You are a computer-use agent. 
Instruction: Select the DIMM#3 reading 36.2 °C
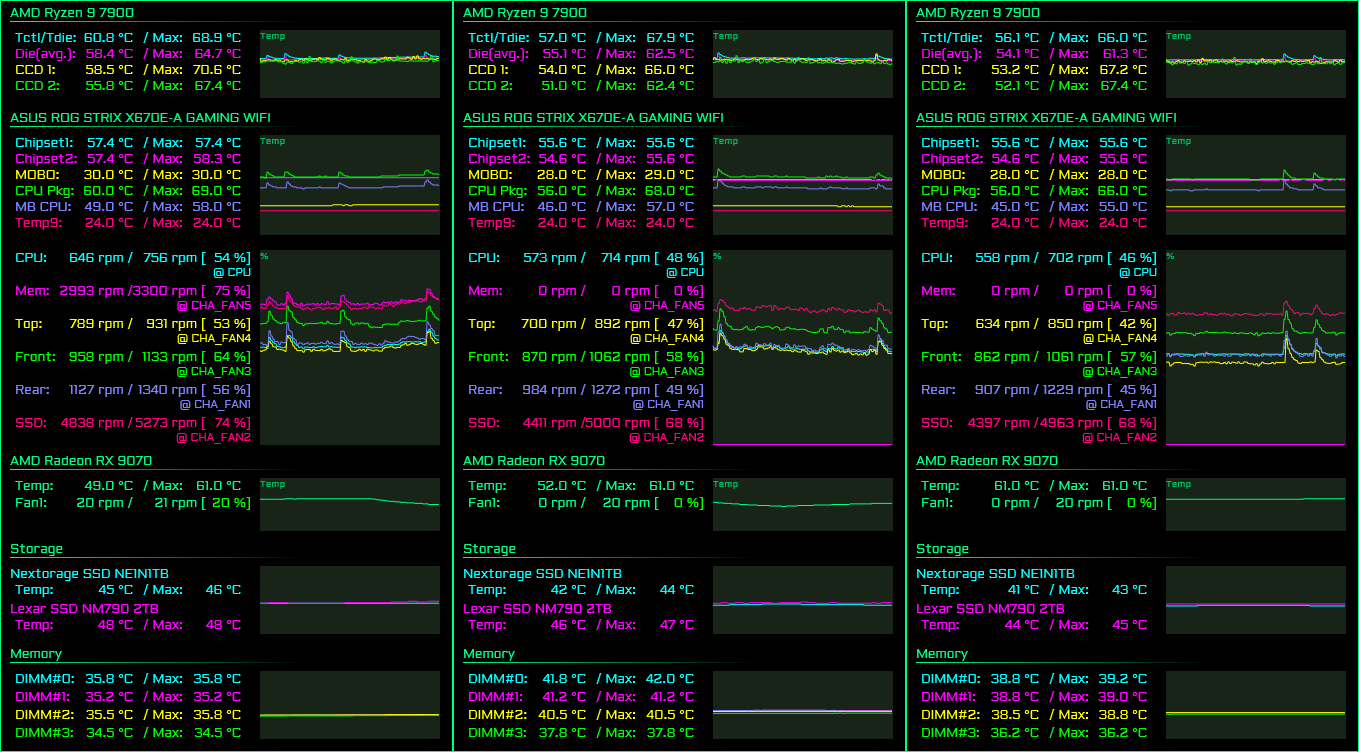coord(1015,733)
